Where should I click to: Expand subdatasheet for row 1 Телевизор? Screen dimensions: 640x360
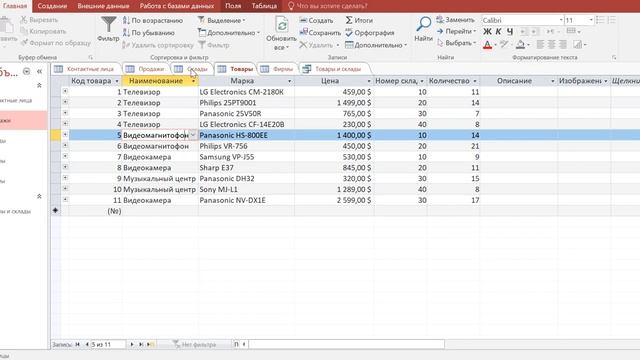[65, 91]
